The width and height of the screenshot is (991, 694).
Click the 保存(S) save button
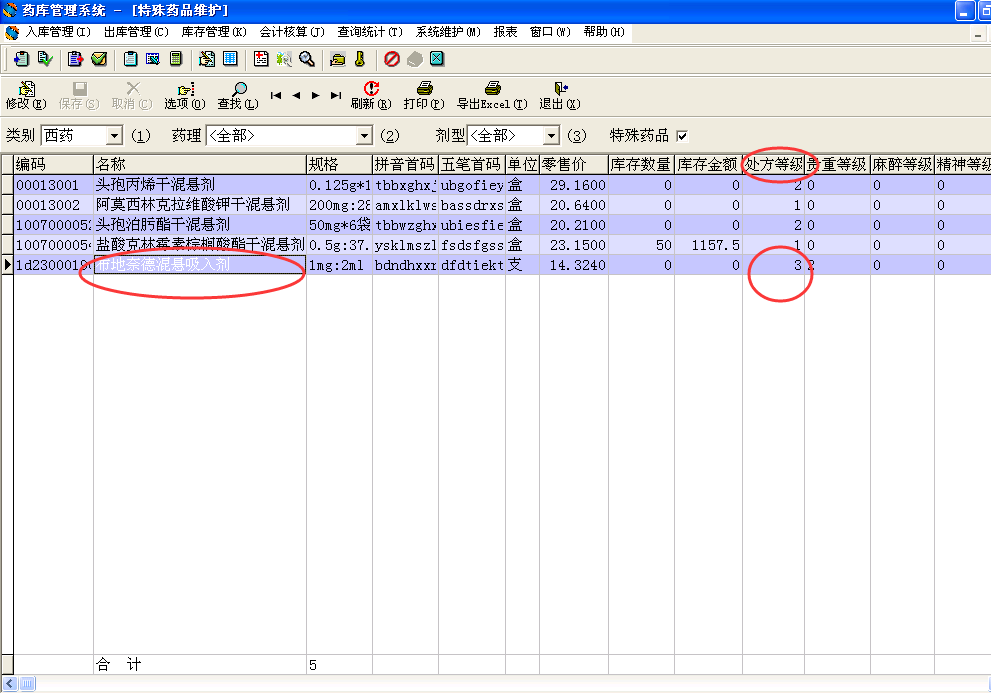(x=79, y=95)
